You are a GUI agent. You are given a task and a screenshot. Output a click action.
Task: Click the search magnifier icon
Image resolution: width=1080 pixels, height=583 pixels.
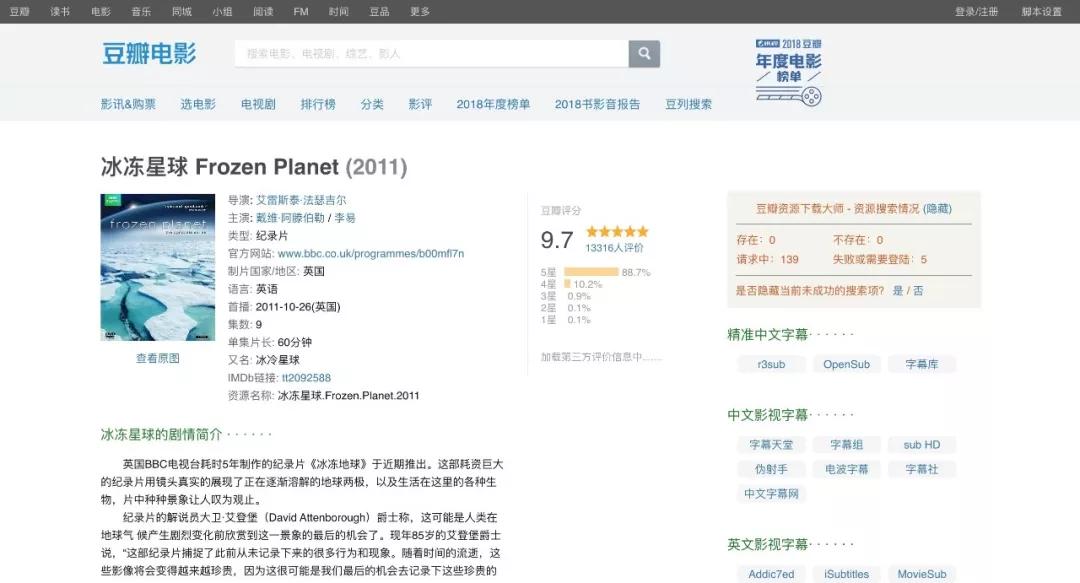643,52
